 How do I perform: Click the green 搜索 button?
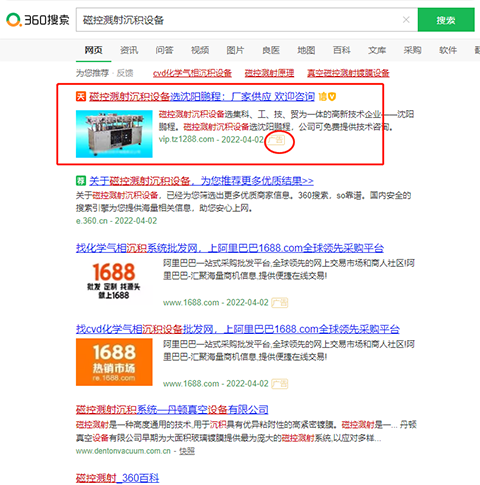pyautogui.click(x=446, y=20)
